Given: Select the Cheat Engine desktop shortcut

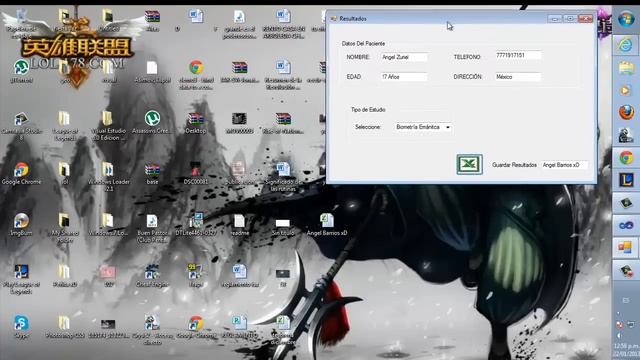Looking at the screenshot, I should tap(152, 276).
